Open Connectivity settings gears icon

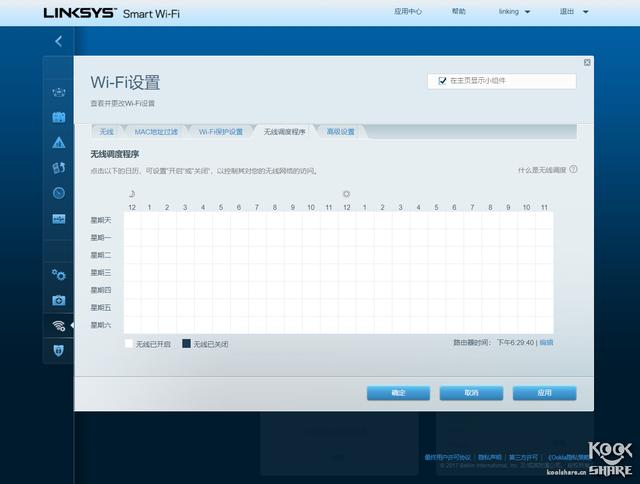click(59, 275)
